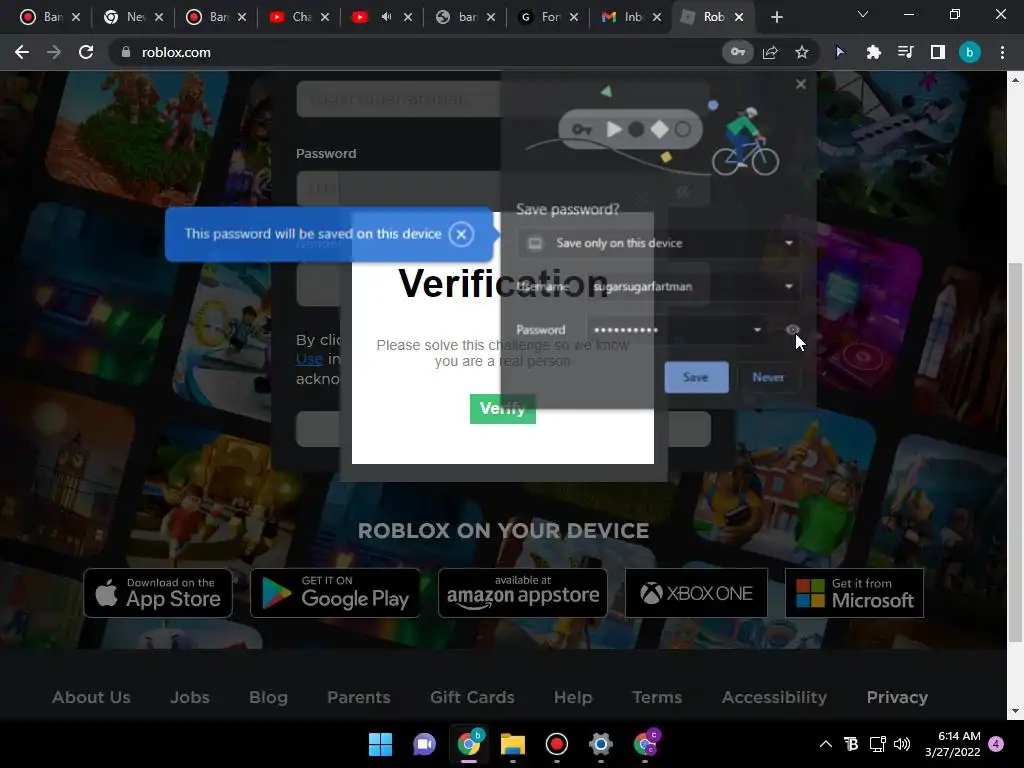1024x768 pixels.
Task: Open the volume speaker tray icon
Action: pyautogui.click(x=902, y=744)
